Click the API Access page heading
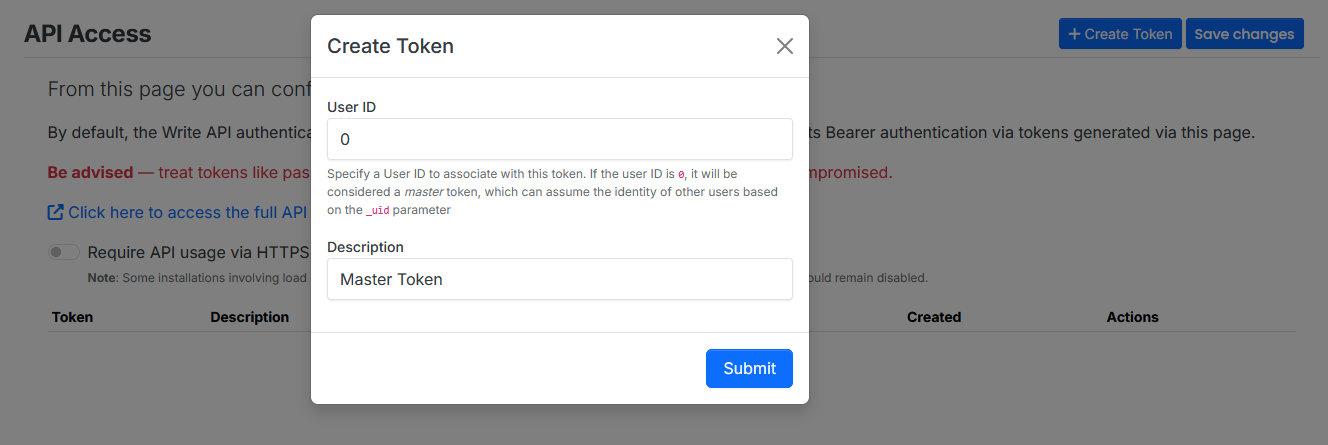 pyautogui.click(x=87, y=34)
